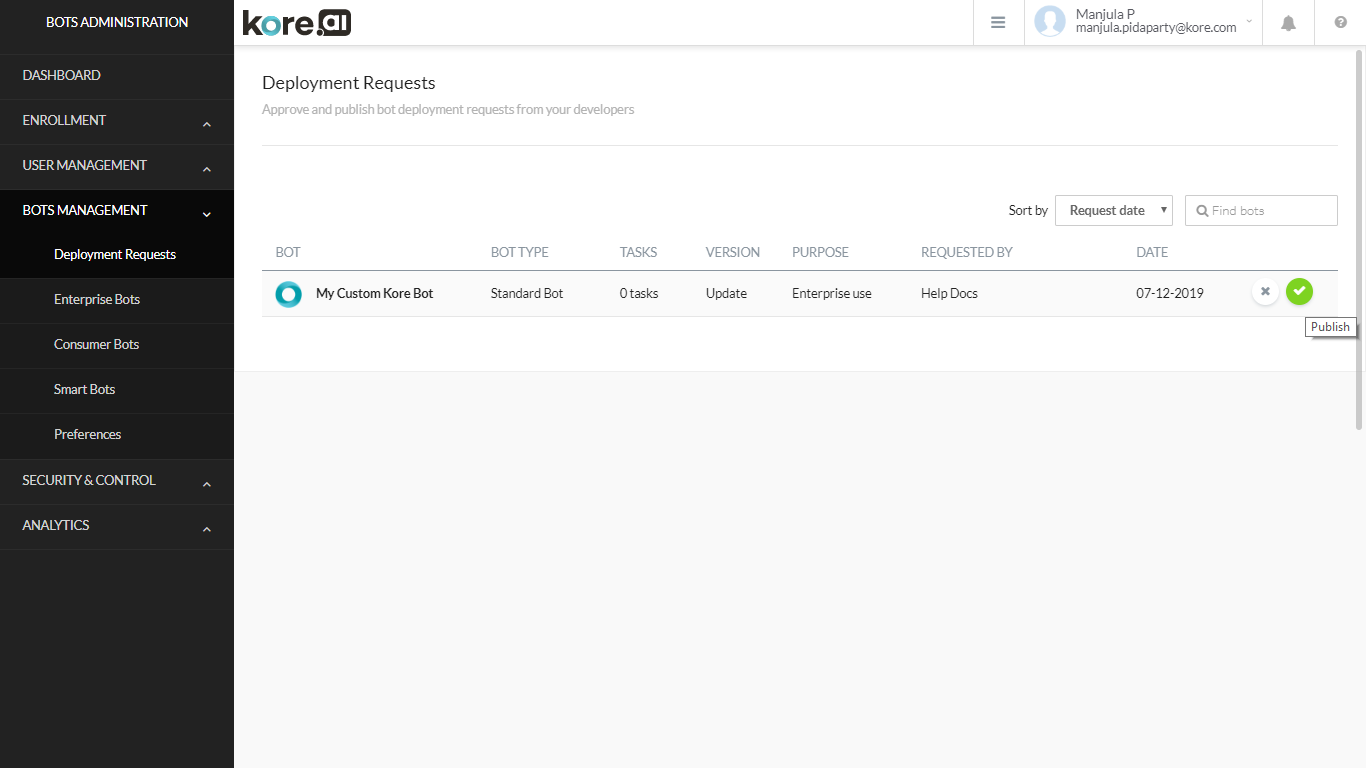This screenshot has height=768, width=1366.
Task: Reject request using the X icon
Action: pyautogui.click(x=1265, y=292)
